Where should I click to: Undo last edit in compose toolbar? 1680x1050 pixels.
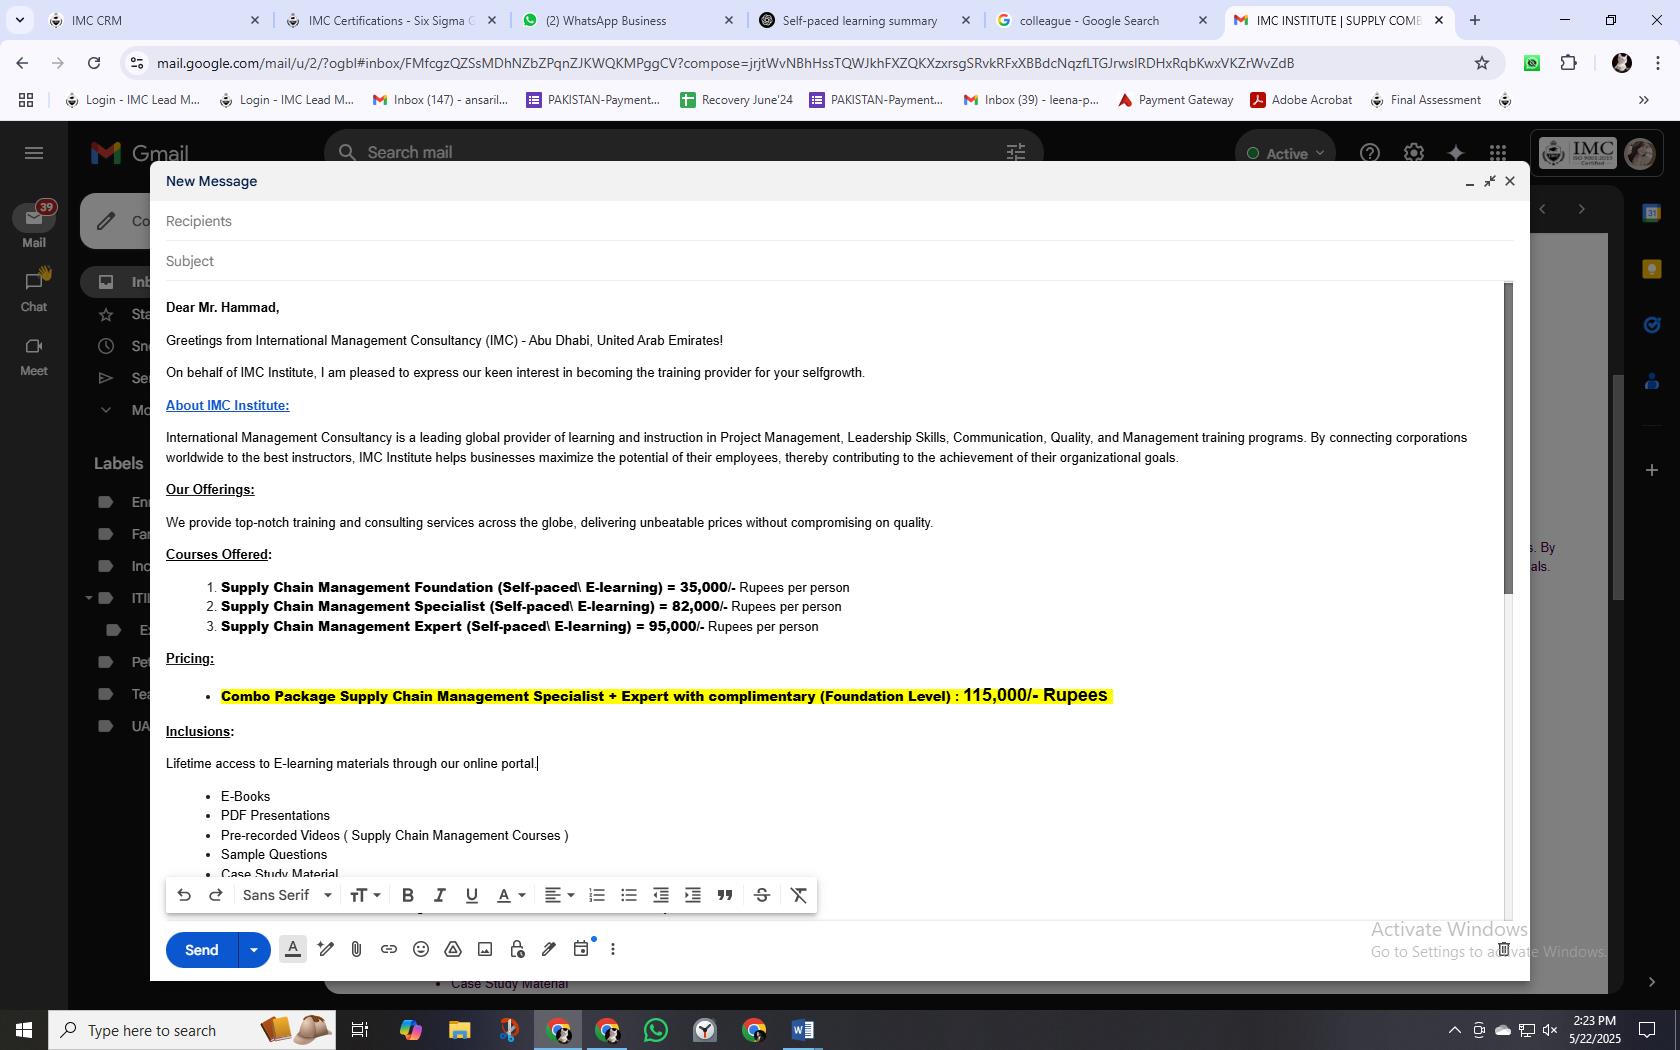(x=184, y=895)
